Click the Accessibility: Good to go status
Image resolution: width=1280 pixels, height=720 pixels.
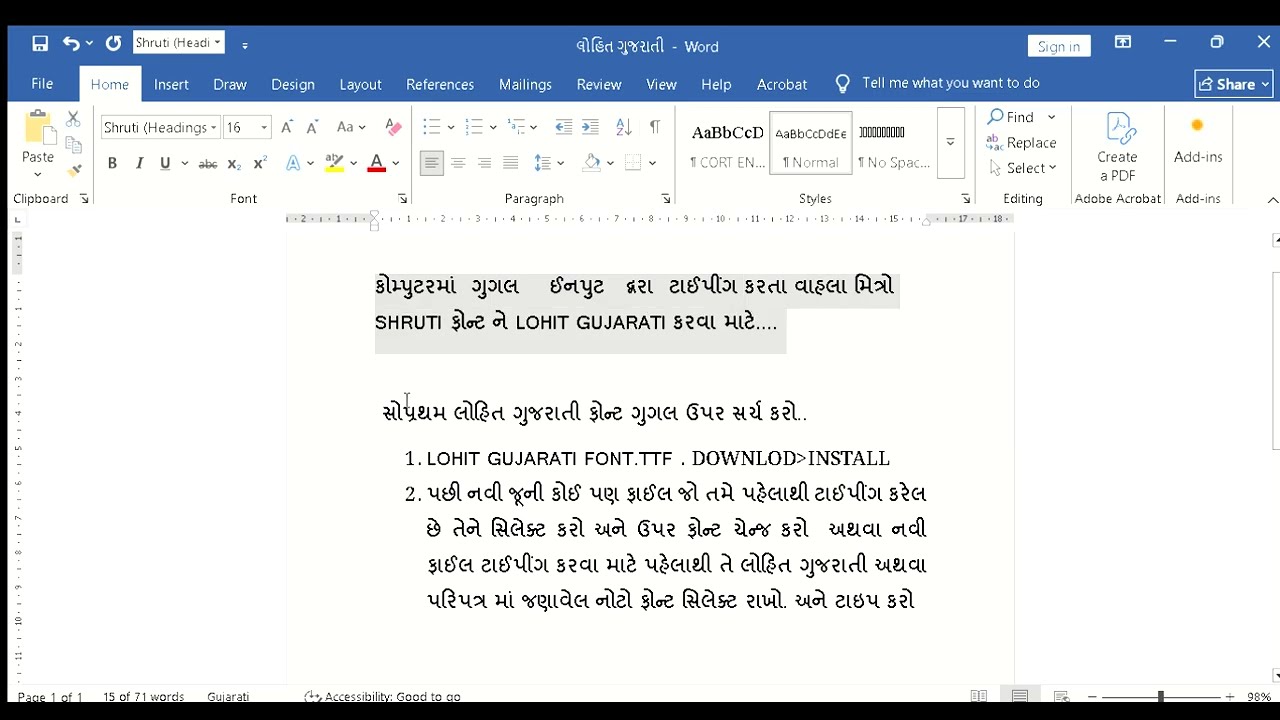click(383, 697)
